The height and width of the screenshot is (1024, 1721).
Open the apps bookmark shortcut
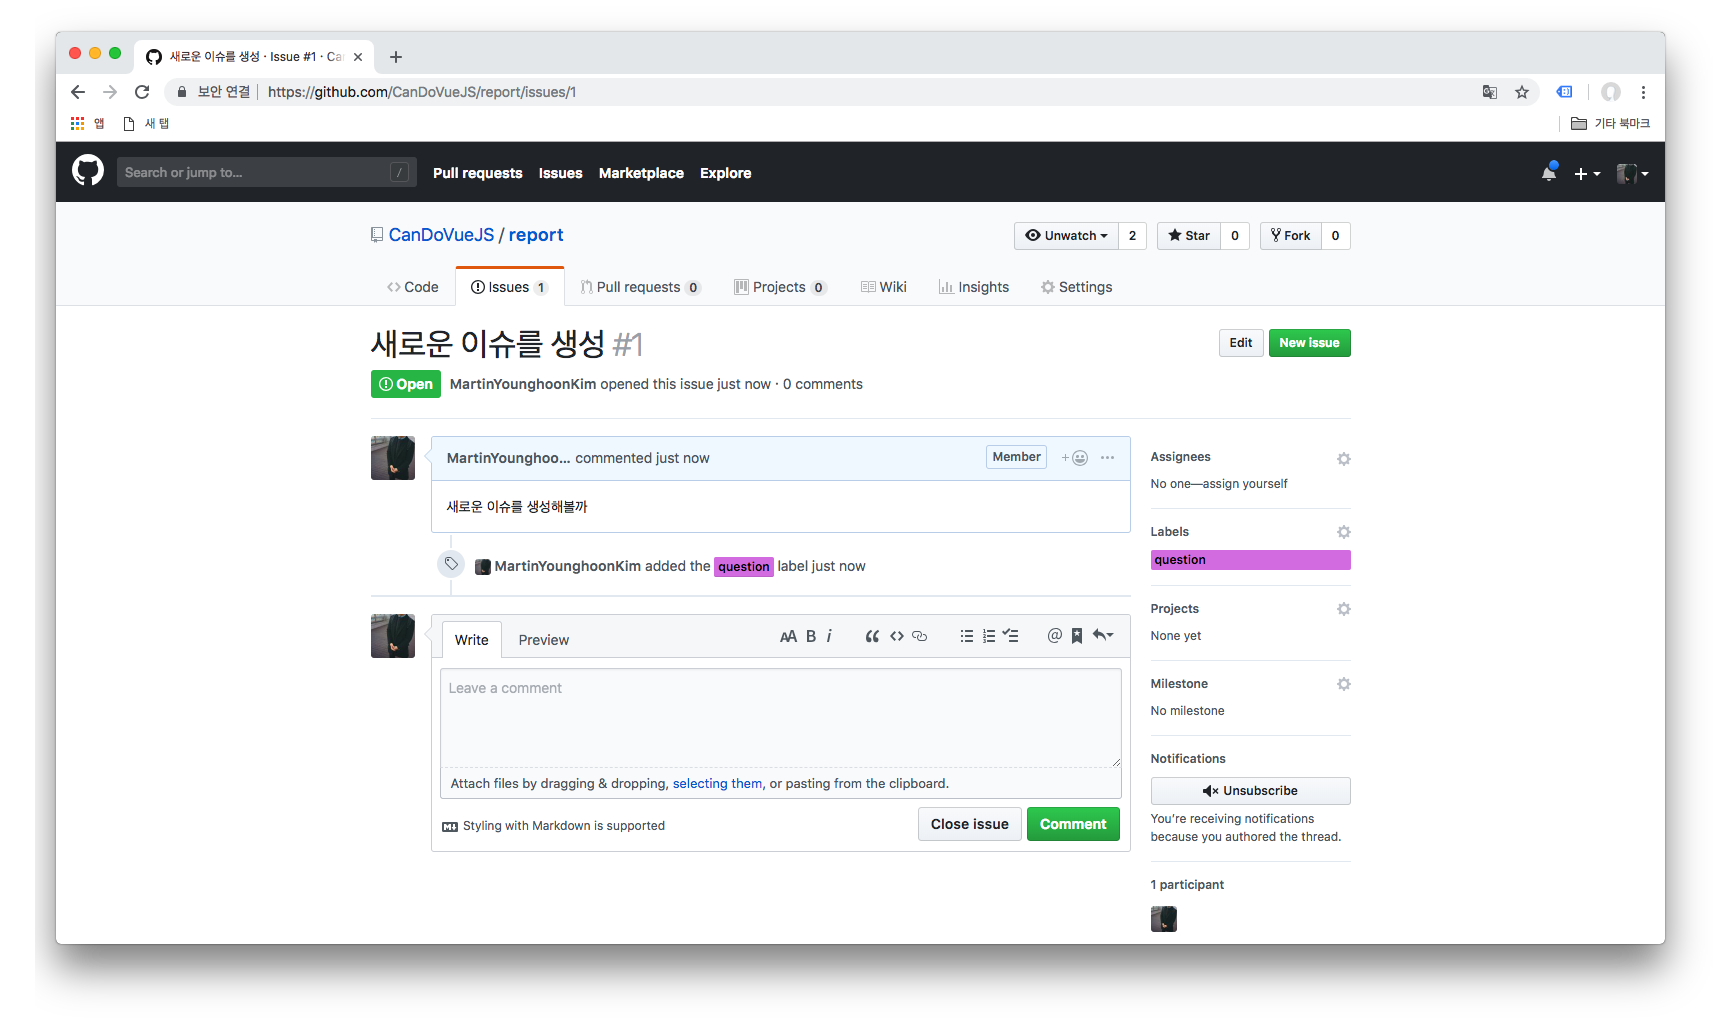[87, 123]
